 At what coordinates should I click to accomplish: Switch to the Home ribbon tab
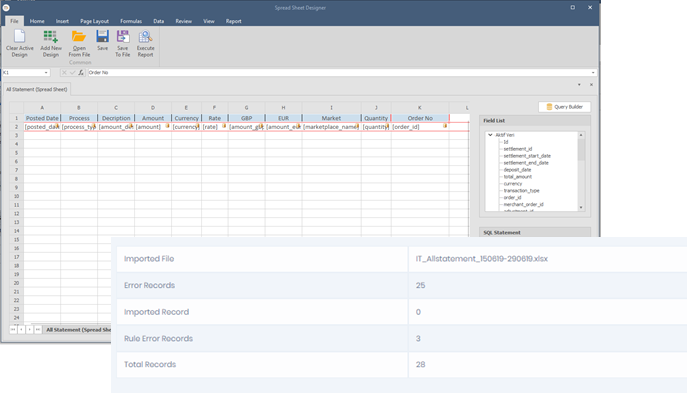click(x=37, y=21)
